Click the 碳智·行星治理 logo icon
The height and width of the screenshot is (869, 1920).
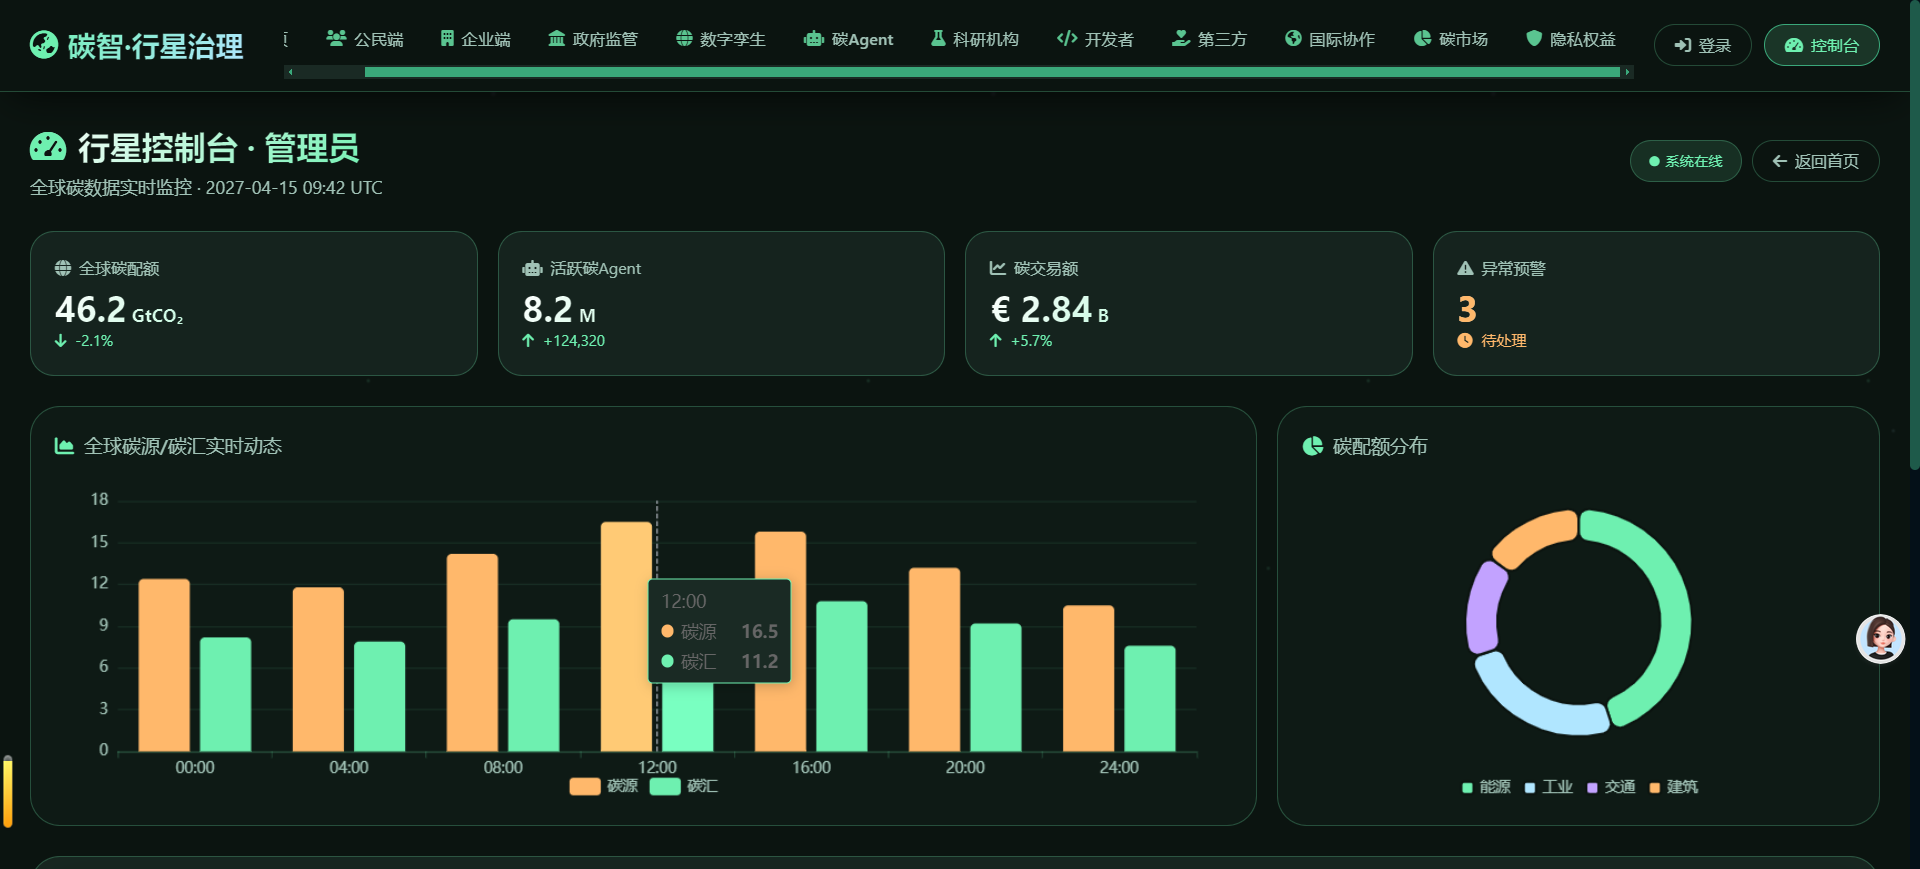pyautogui.click(x=44, y=45)
